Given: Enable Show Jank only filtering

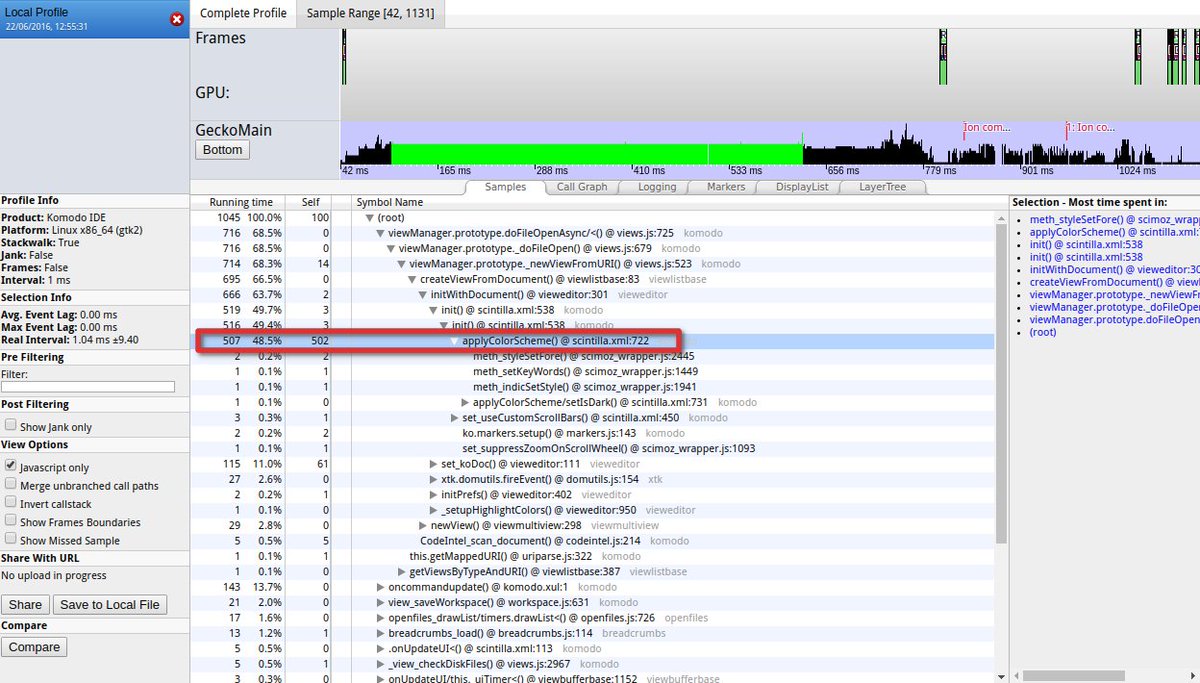Looking at the screenshot, I should pos(10,426).
